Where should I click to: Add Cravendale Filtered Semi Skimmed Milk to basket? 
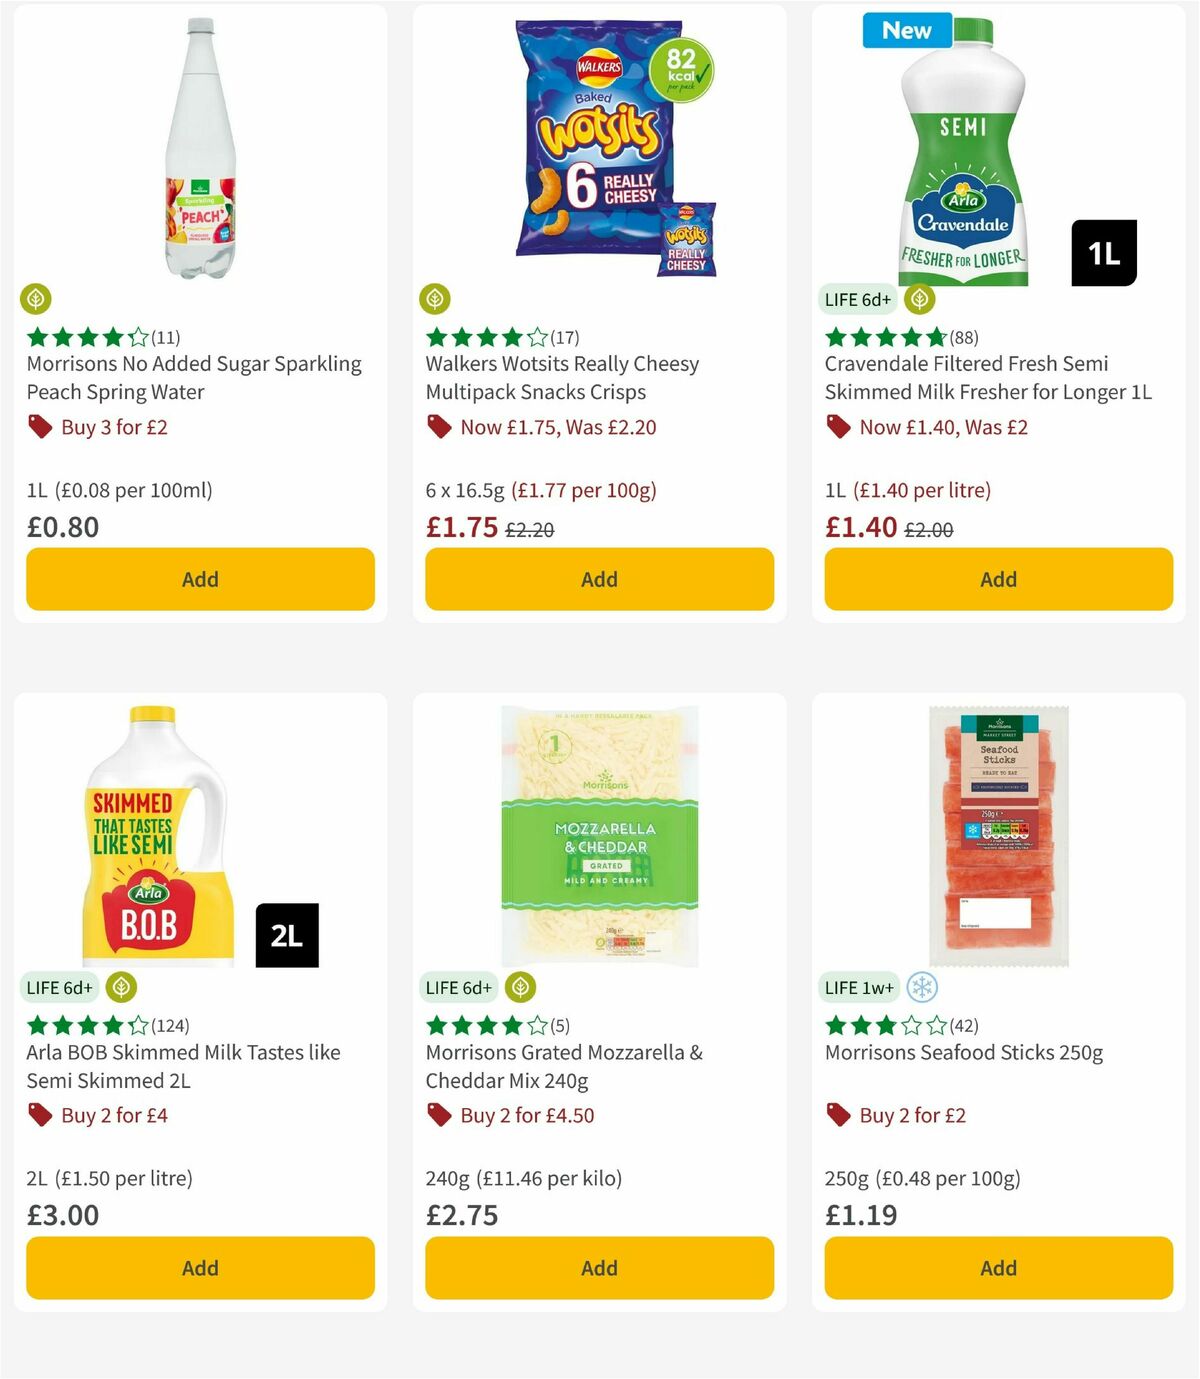click(998, 579)
